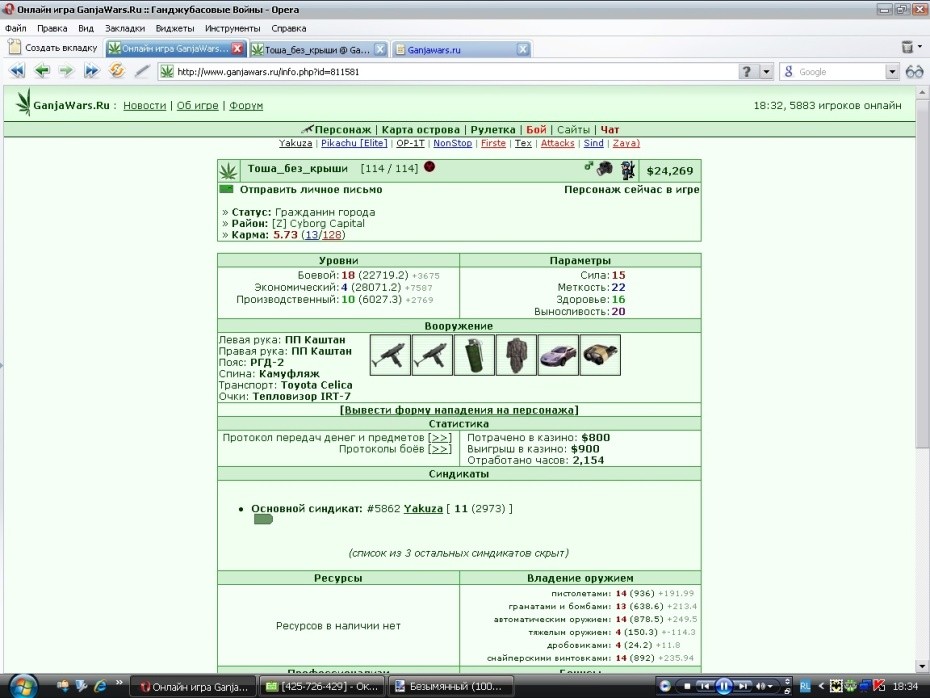Click the RGD-2 grenade icon

pyautogui.click(x=474, y=355)
